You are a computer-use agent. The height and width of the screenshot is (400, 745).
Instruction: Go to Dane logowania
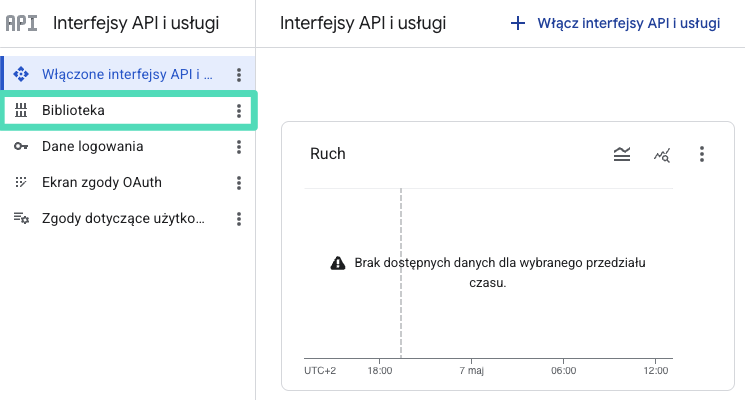tap(128, 146)
